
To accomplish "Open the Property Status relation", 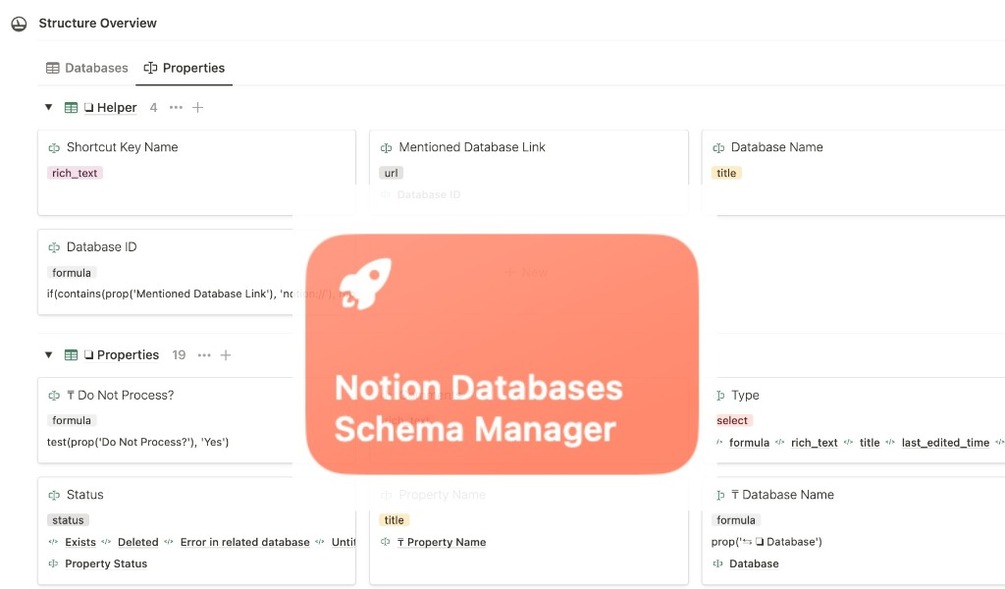I will click(x=106, y=564).
